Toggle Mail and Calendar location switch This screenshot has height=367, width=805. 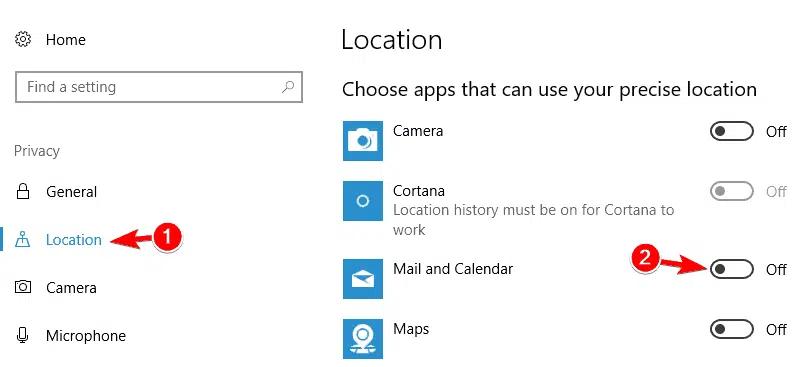point(732,269)
